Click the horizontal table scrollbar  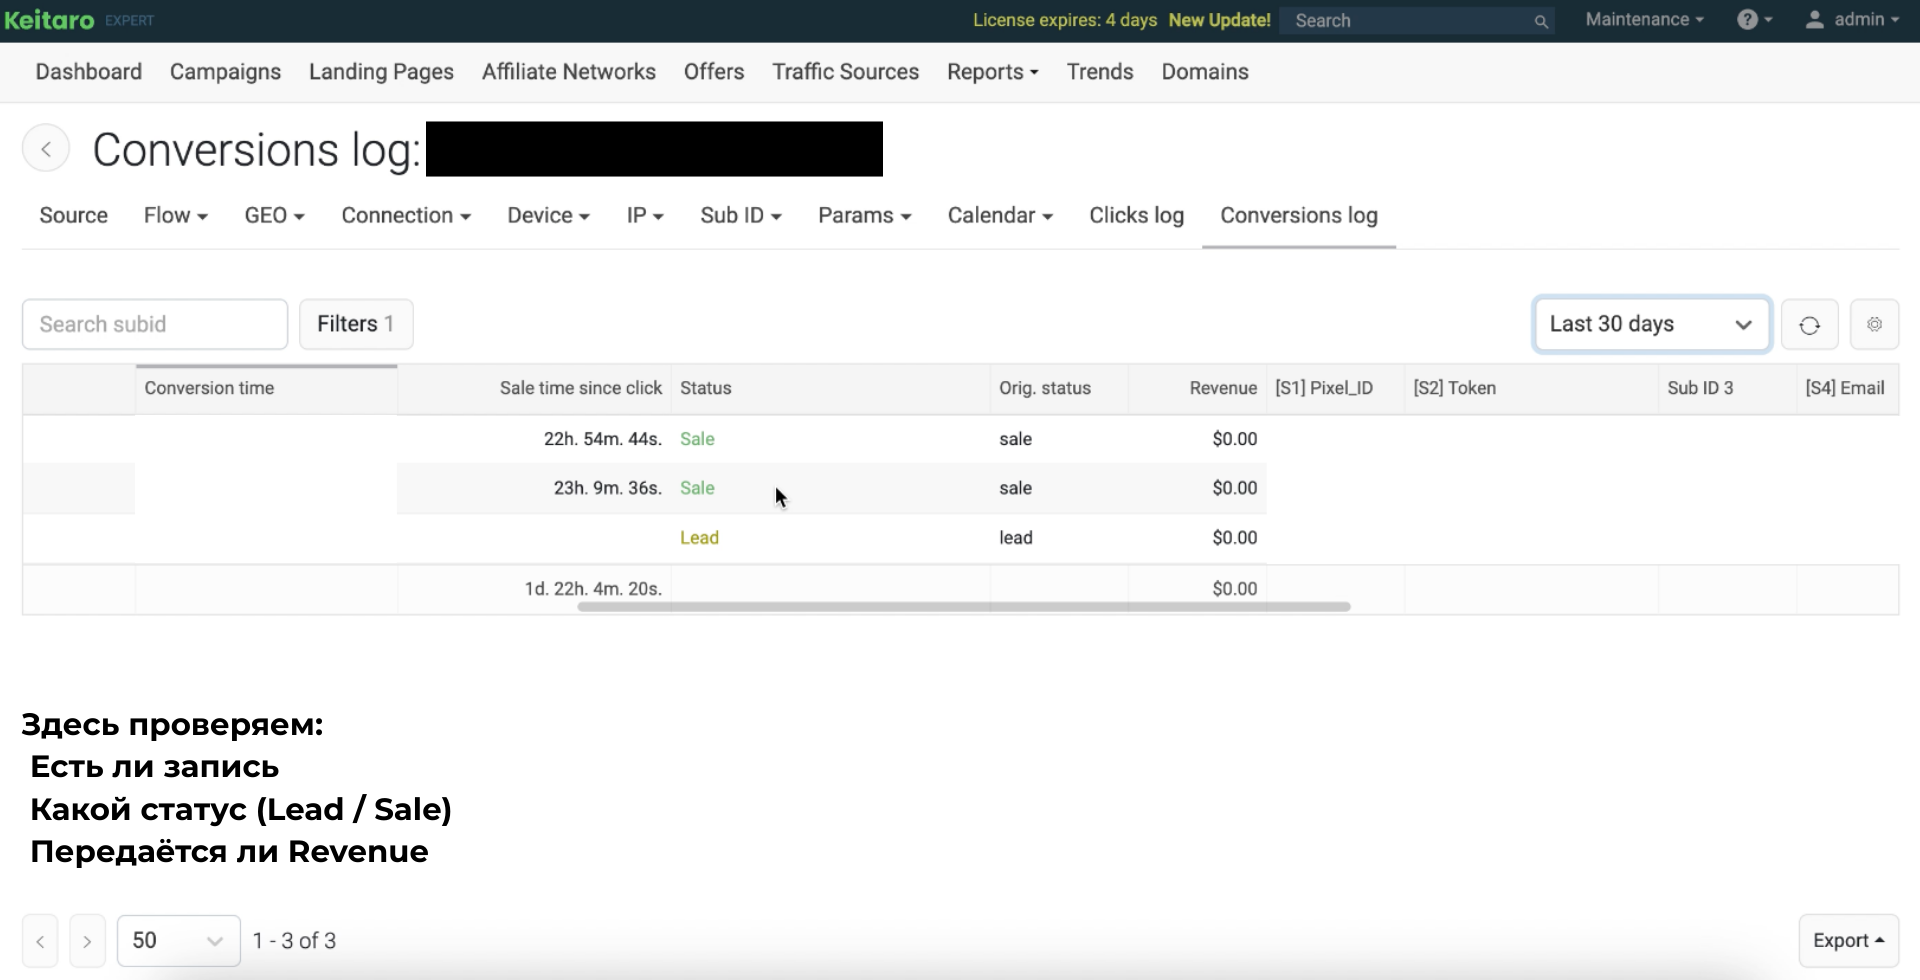[963, 607]
